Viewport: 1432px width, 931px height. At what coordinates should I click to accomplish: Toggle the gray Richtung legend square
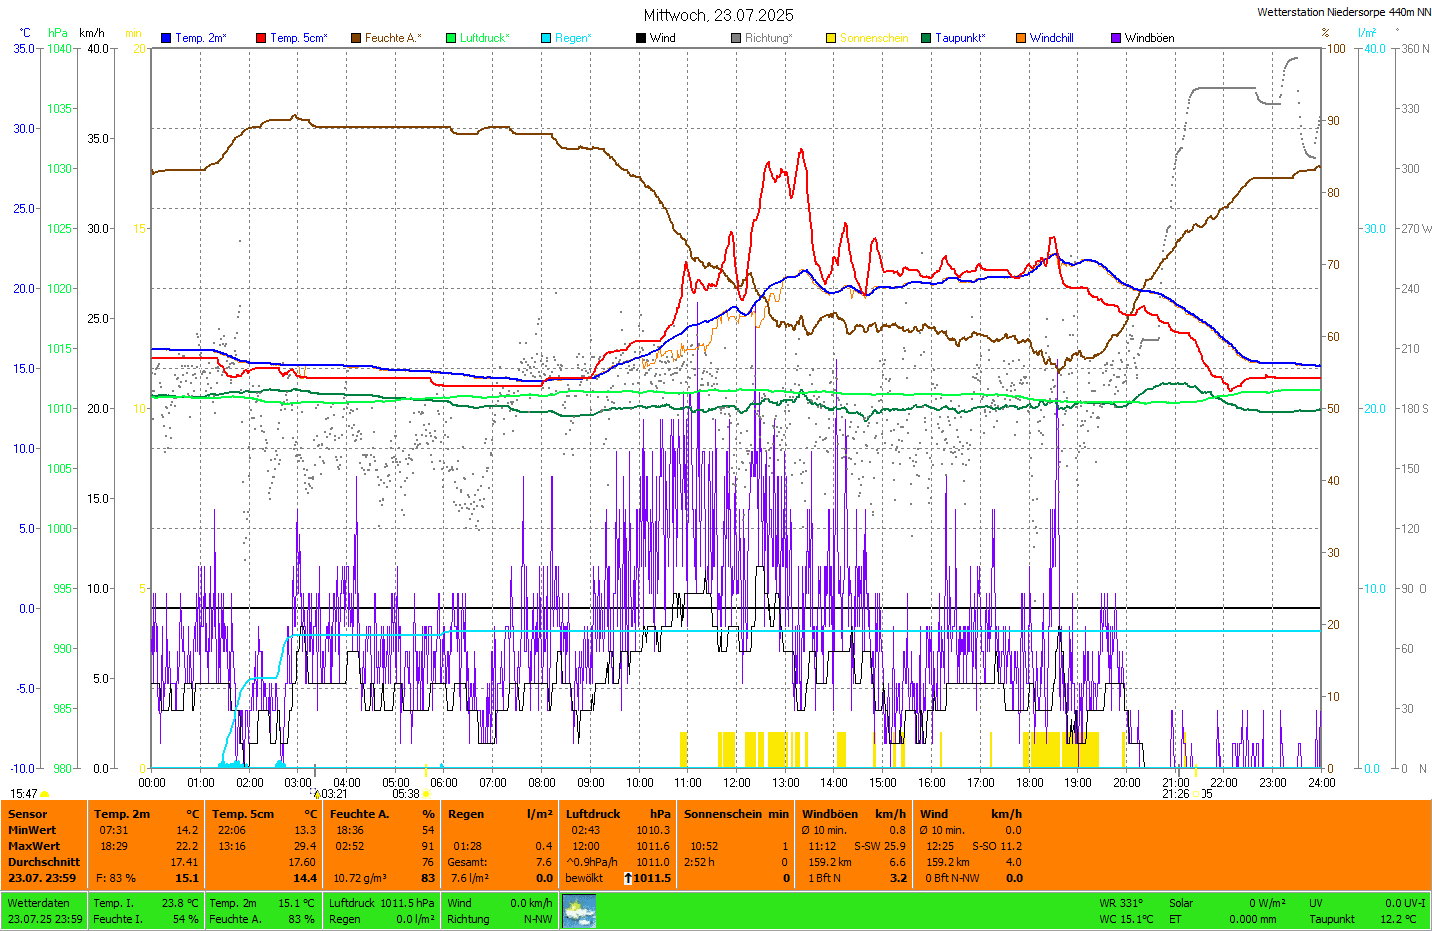point(736,38)
